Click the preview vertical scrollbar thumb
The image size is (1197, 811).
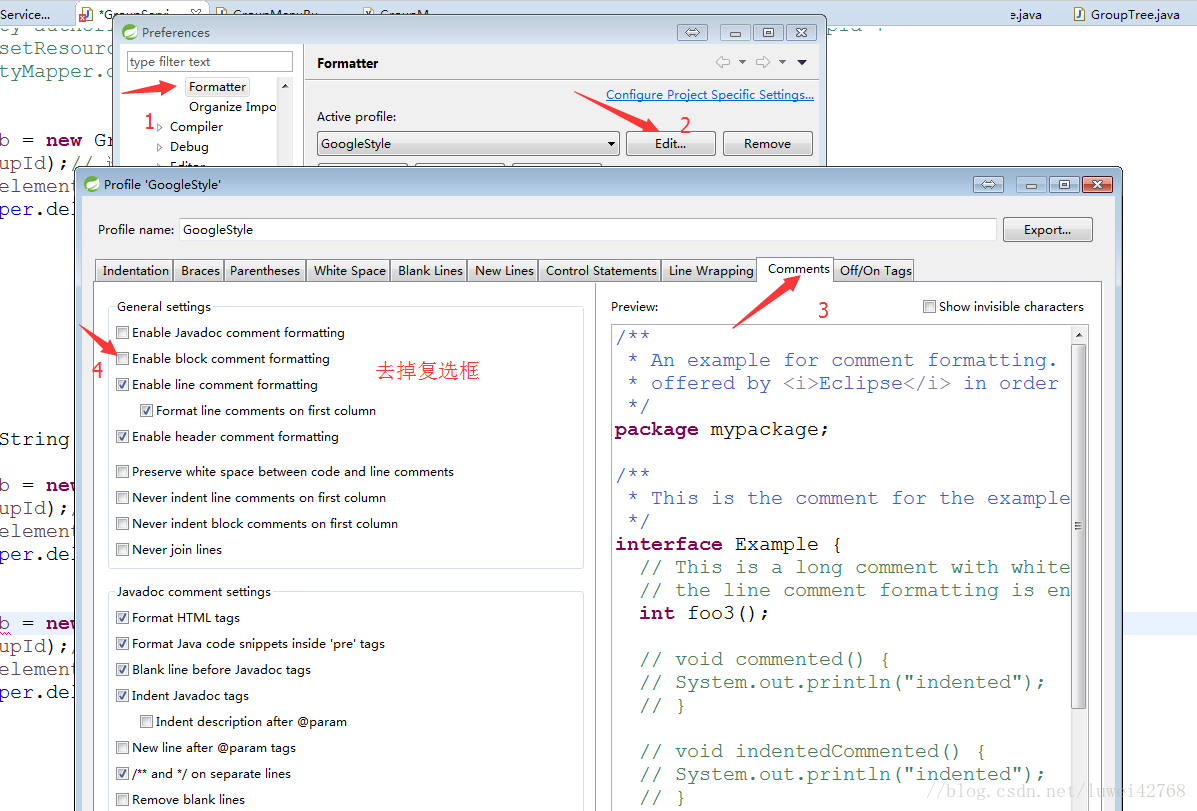[x=1079, y=526]
